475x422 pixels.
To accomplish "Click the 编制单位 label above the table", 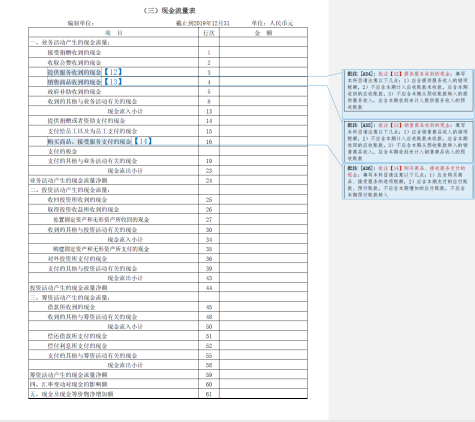I will tap(81, 23).
